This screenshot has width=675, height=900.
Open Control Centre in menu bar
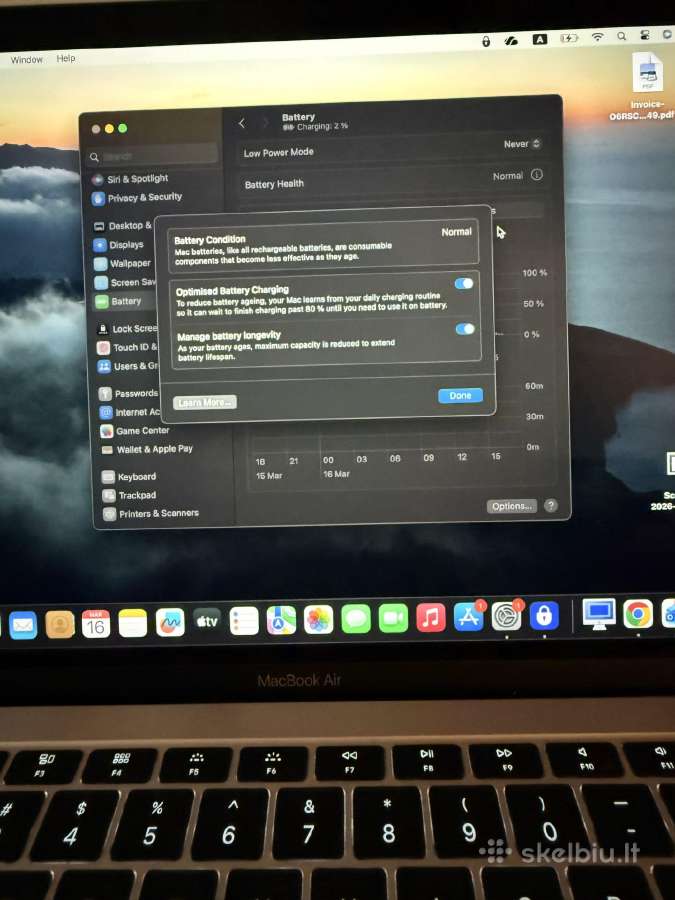click(645, 35)
